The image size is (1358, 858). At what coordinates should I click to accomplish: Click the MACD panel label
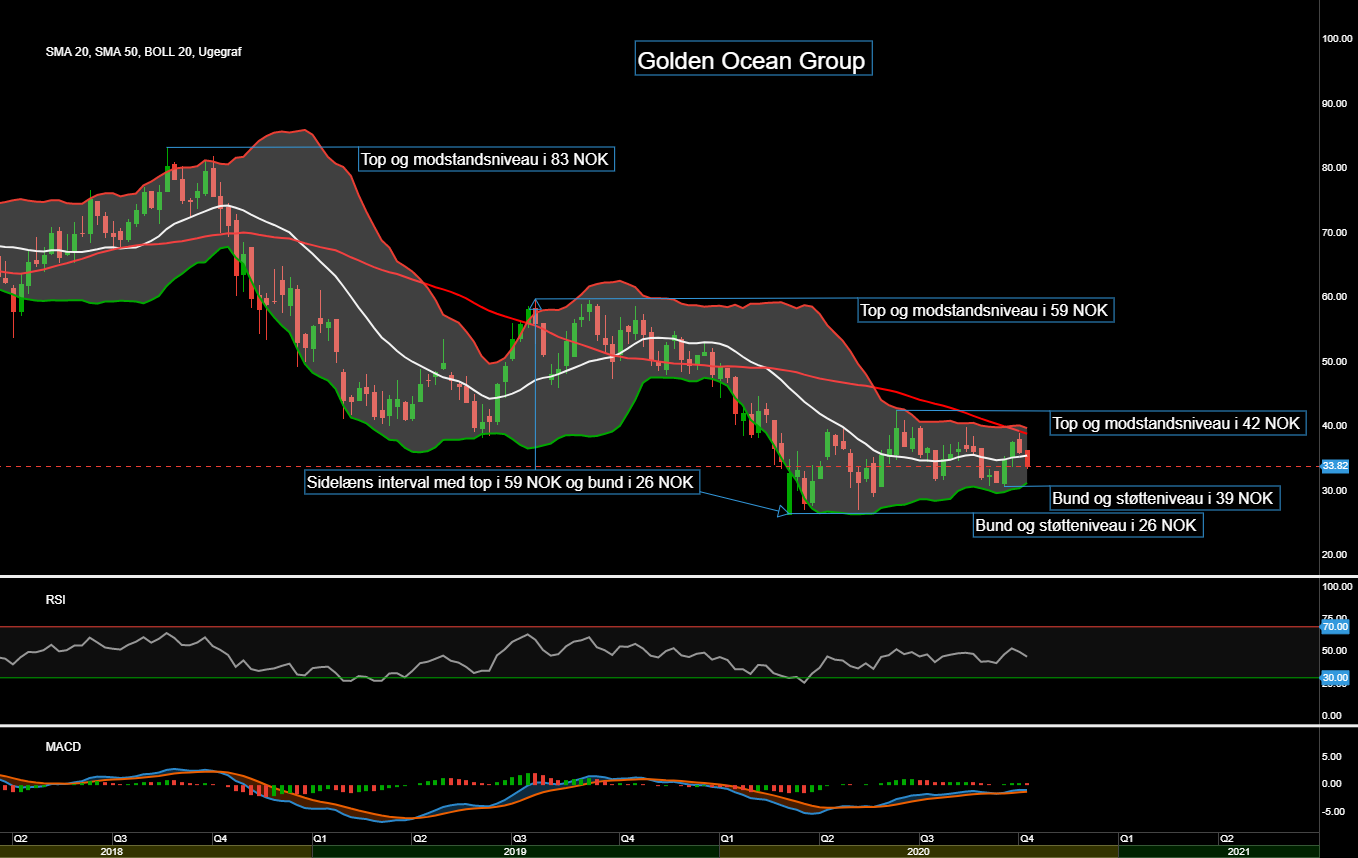(63, 746)
